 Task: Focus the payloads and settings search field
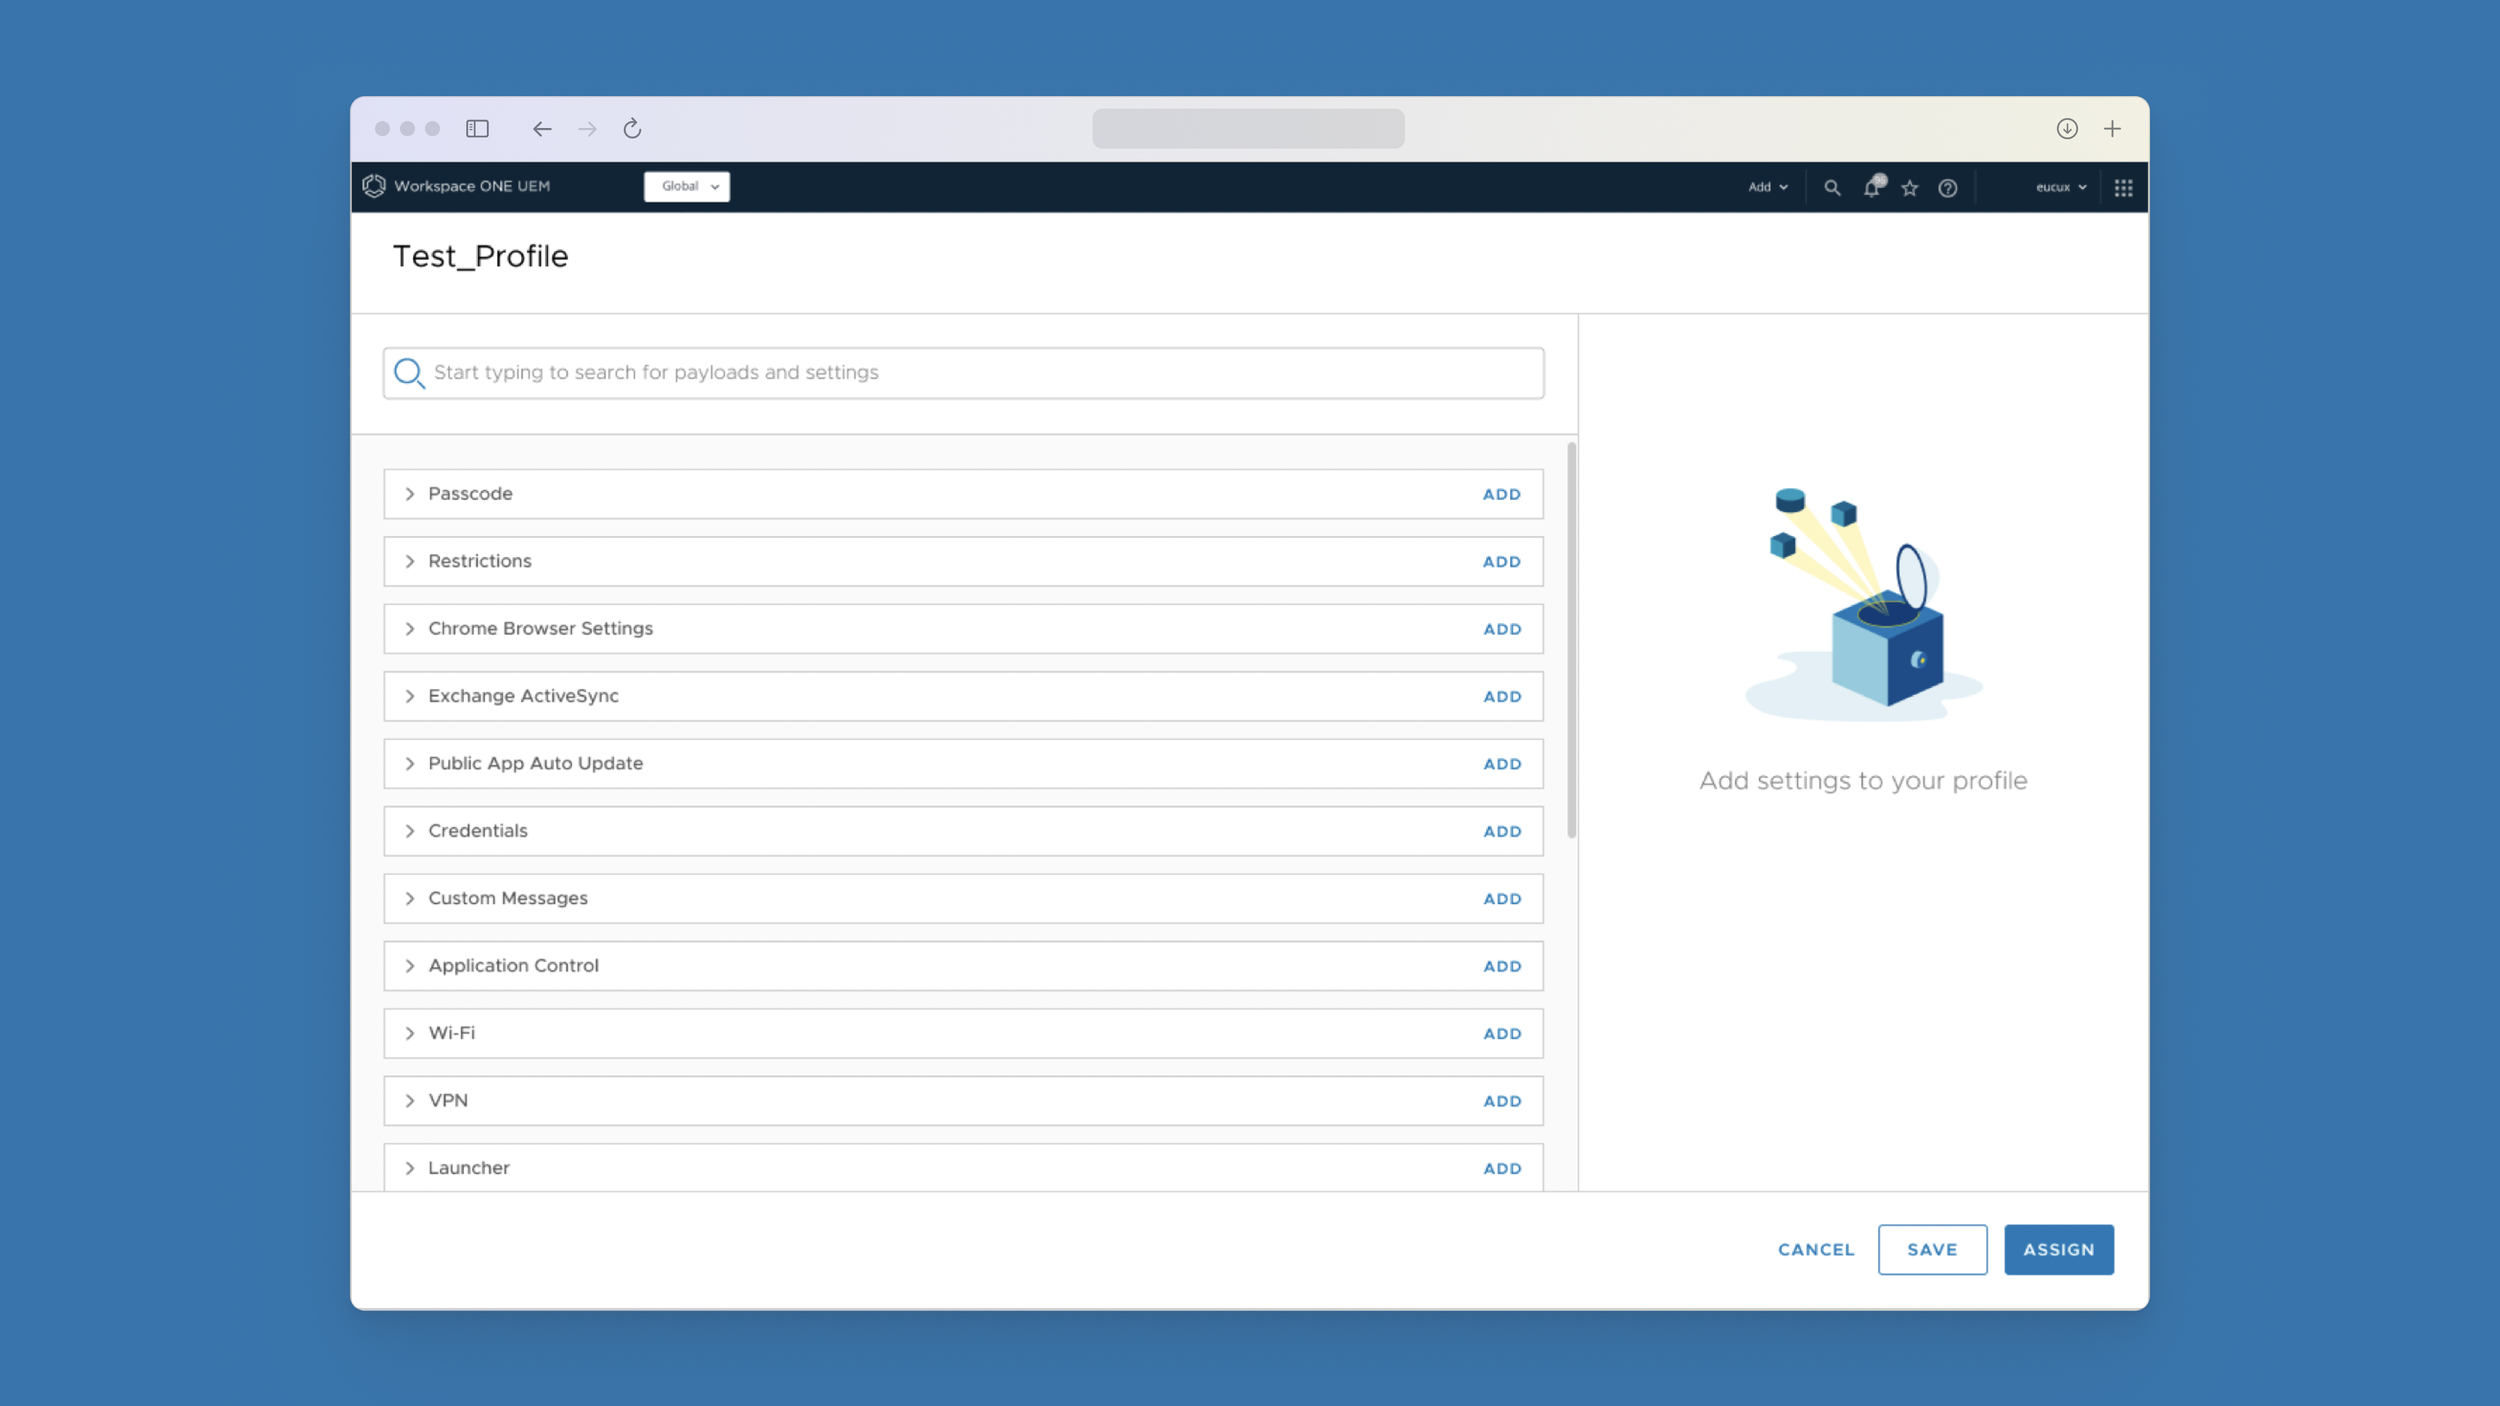tap(963, 373)
